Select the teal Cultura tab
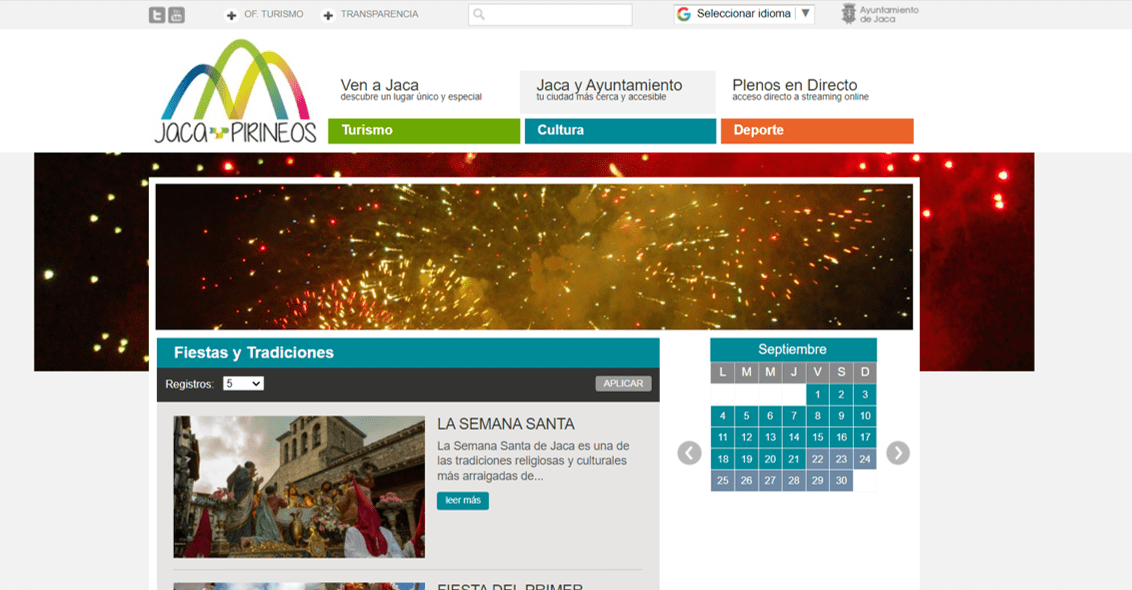Screen dimensions: 1132x590 point(620,131)
